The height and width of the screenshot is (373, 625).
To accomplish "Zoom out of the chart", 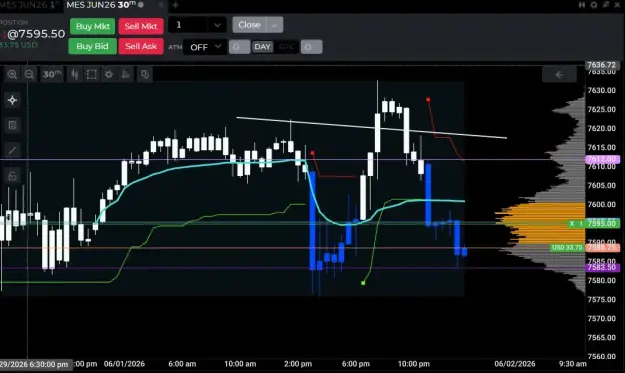I will (29, 75).
